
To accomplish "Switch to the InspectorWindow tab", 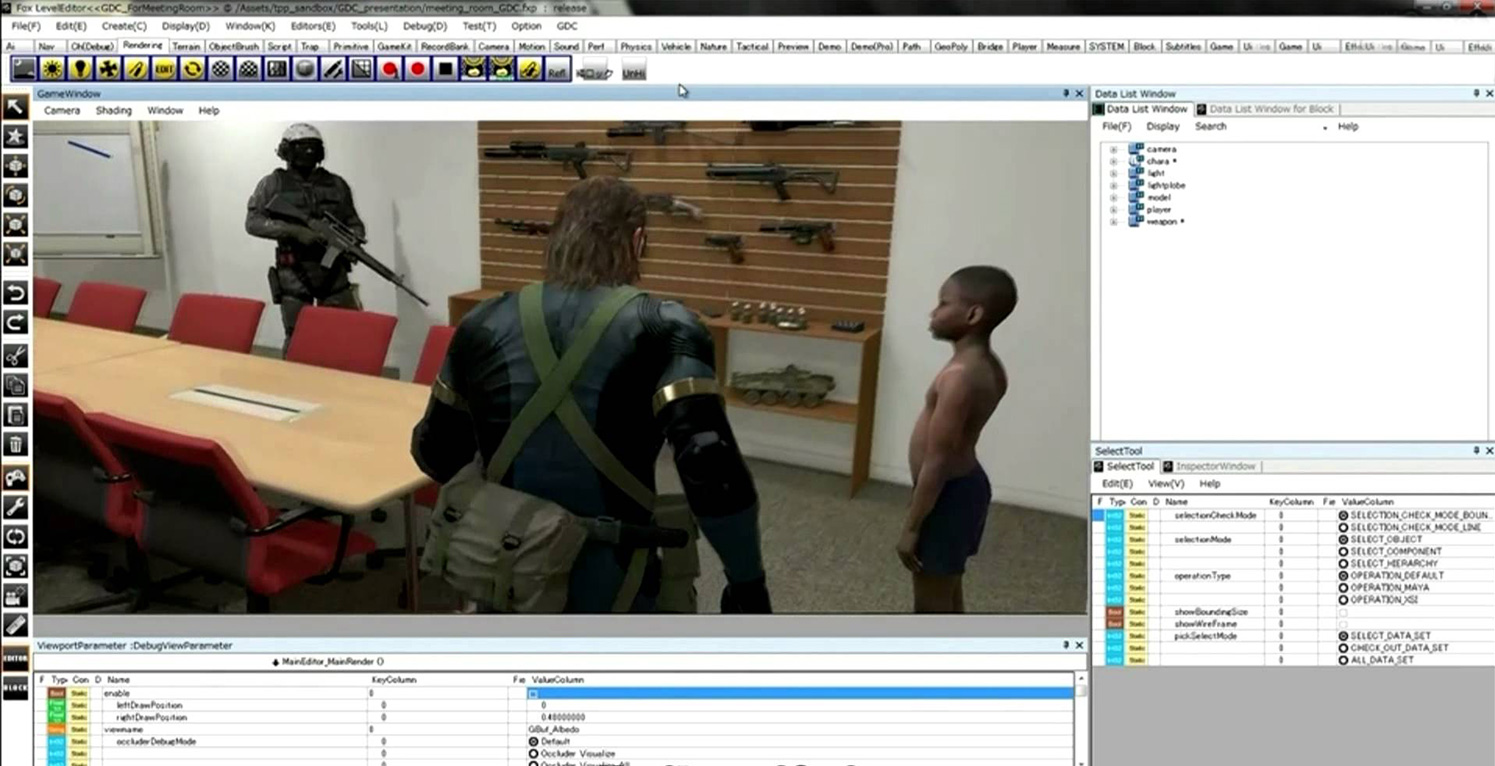I will click(1210, 467).
